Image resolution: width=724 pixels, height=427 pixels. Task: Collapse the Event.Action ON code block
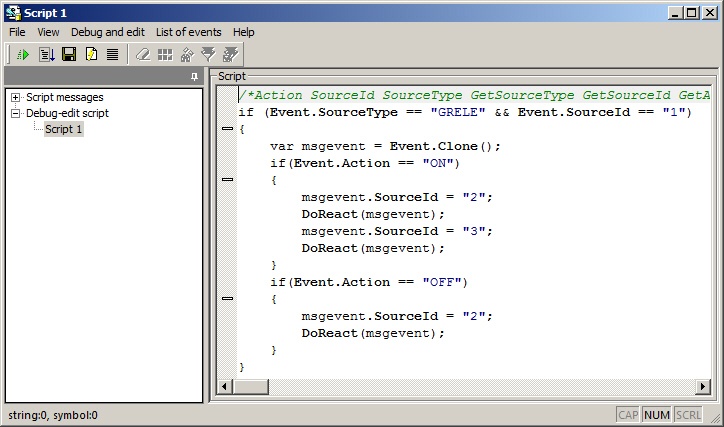[227, 179]
